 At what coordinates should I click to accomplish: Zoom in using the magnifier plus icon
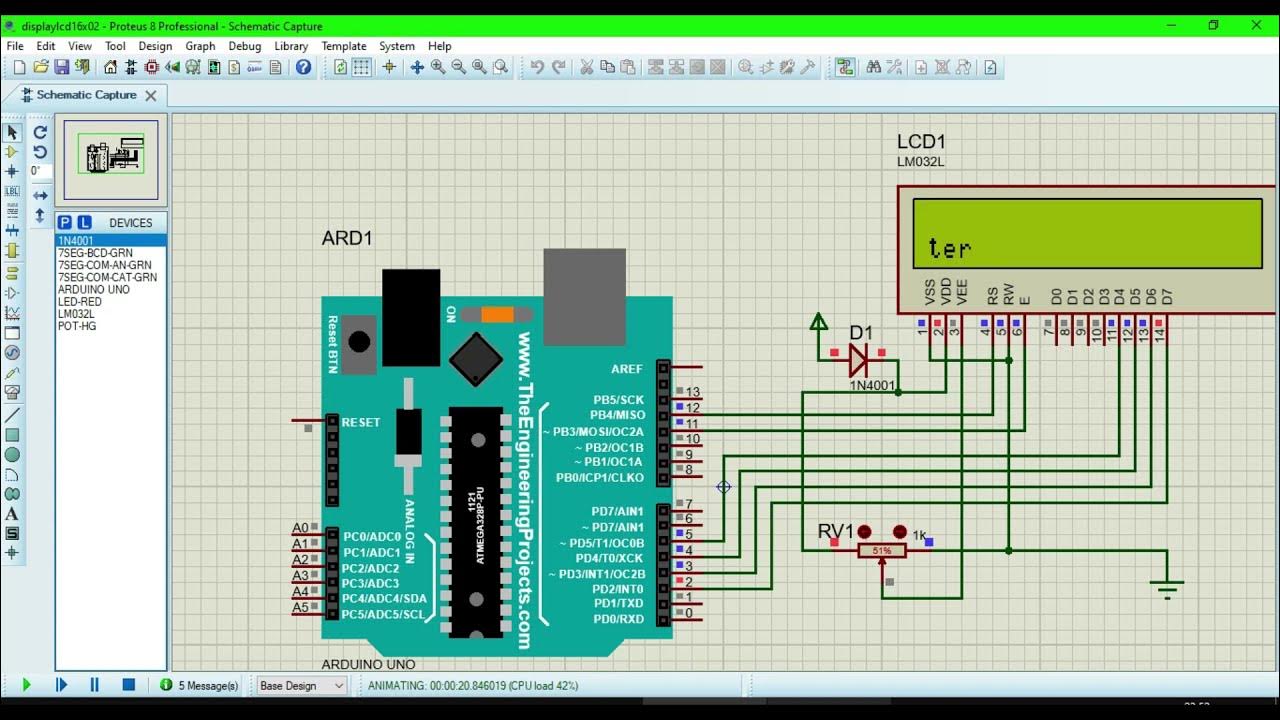(438, 67)
